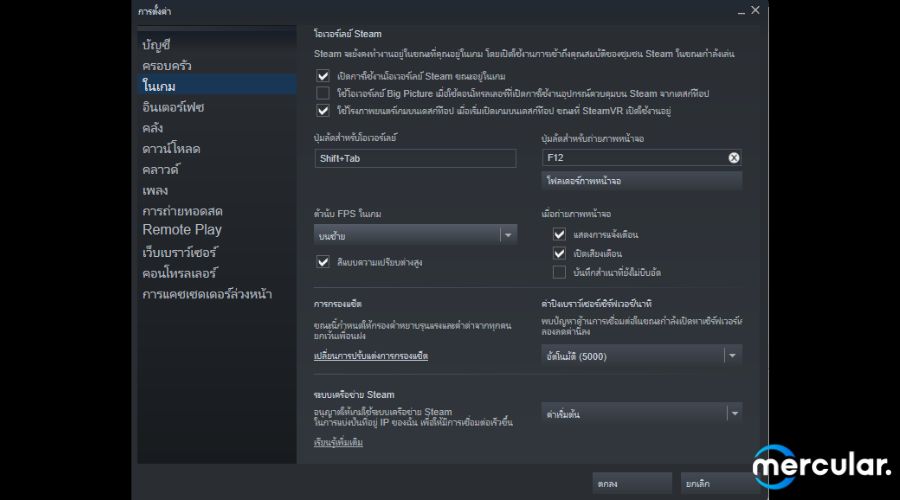Select เพลง in the settings sidebar

coord(155,190)
